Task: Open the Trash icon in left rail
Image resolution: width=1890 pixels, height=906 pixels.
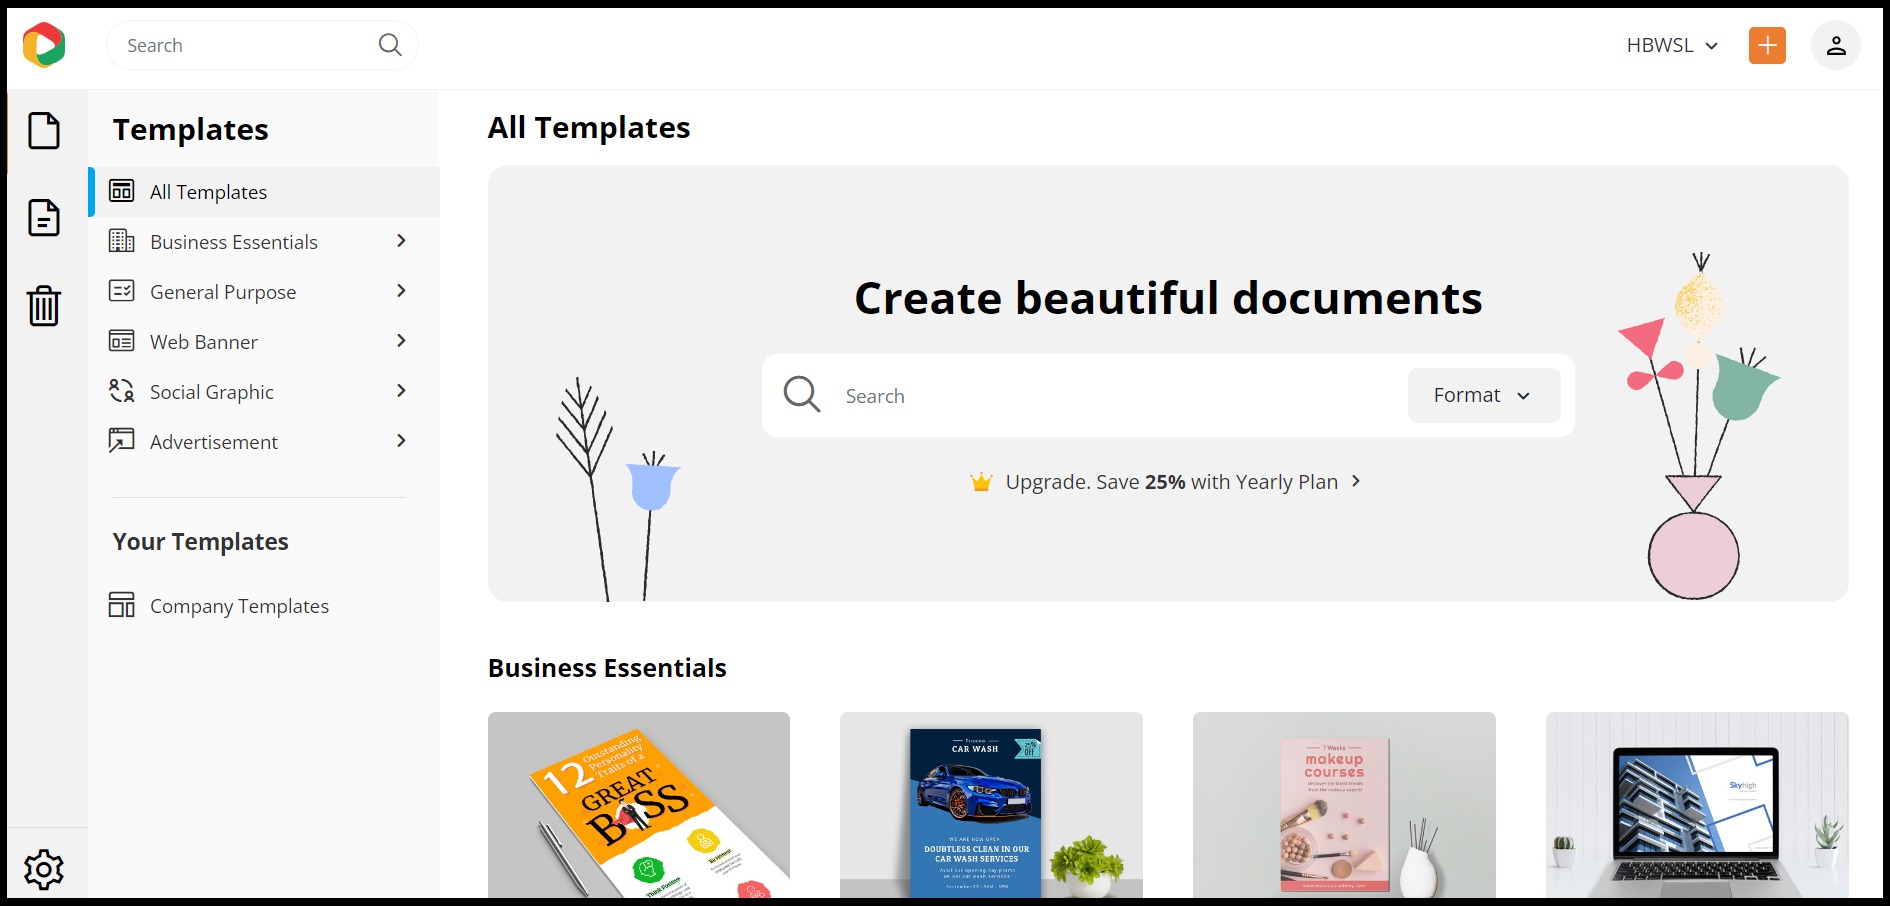Action: point(44,306)
